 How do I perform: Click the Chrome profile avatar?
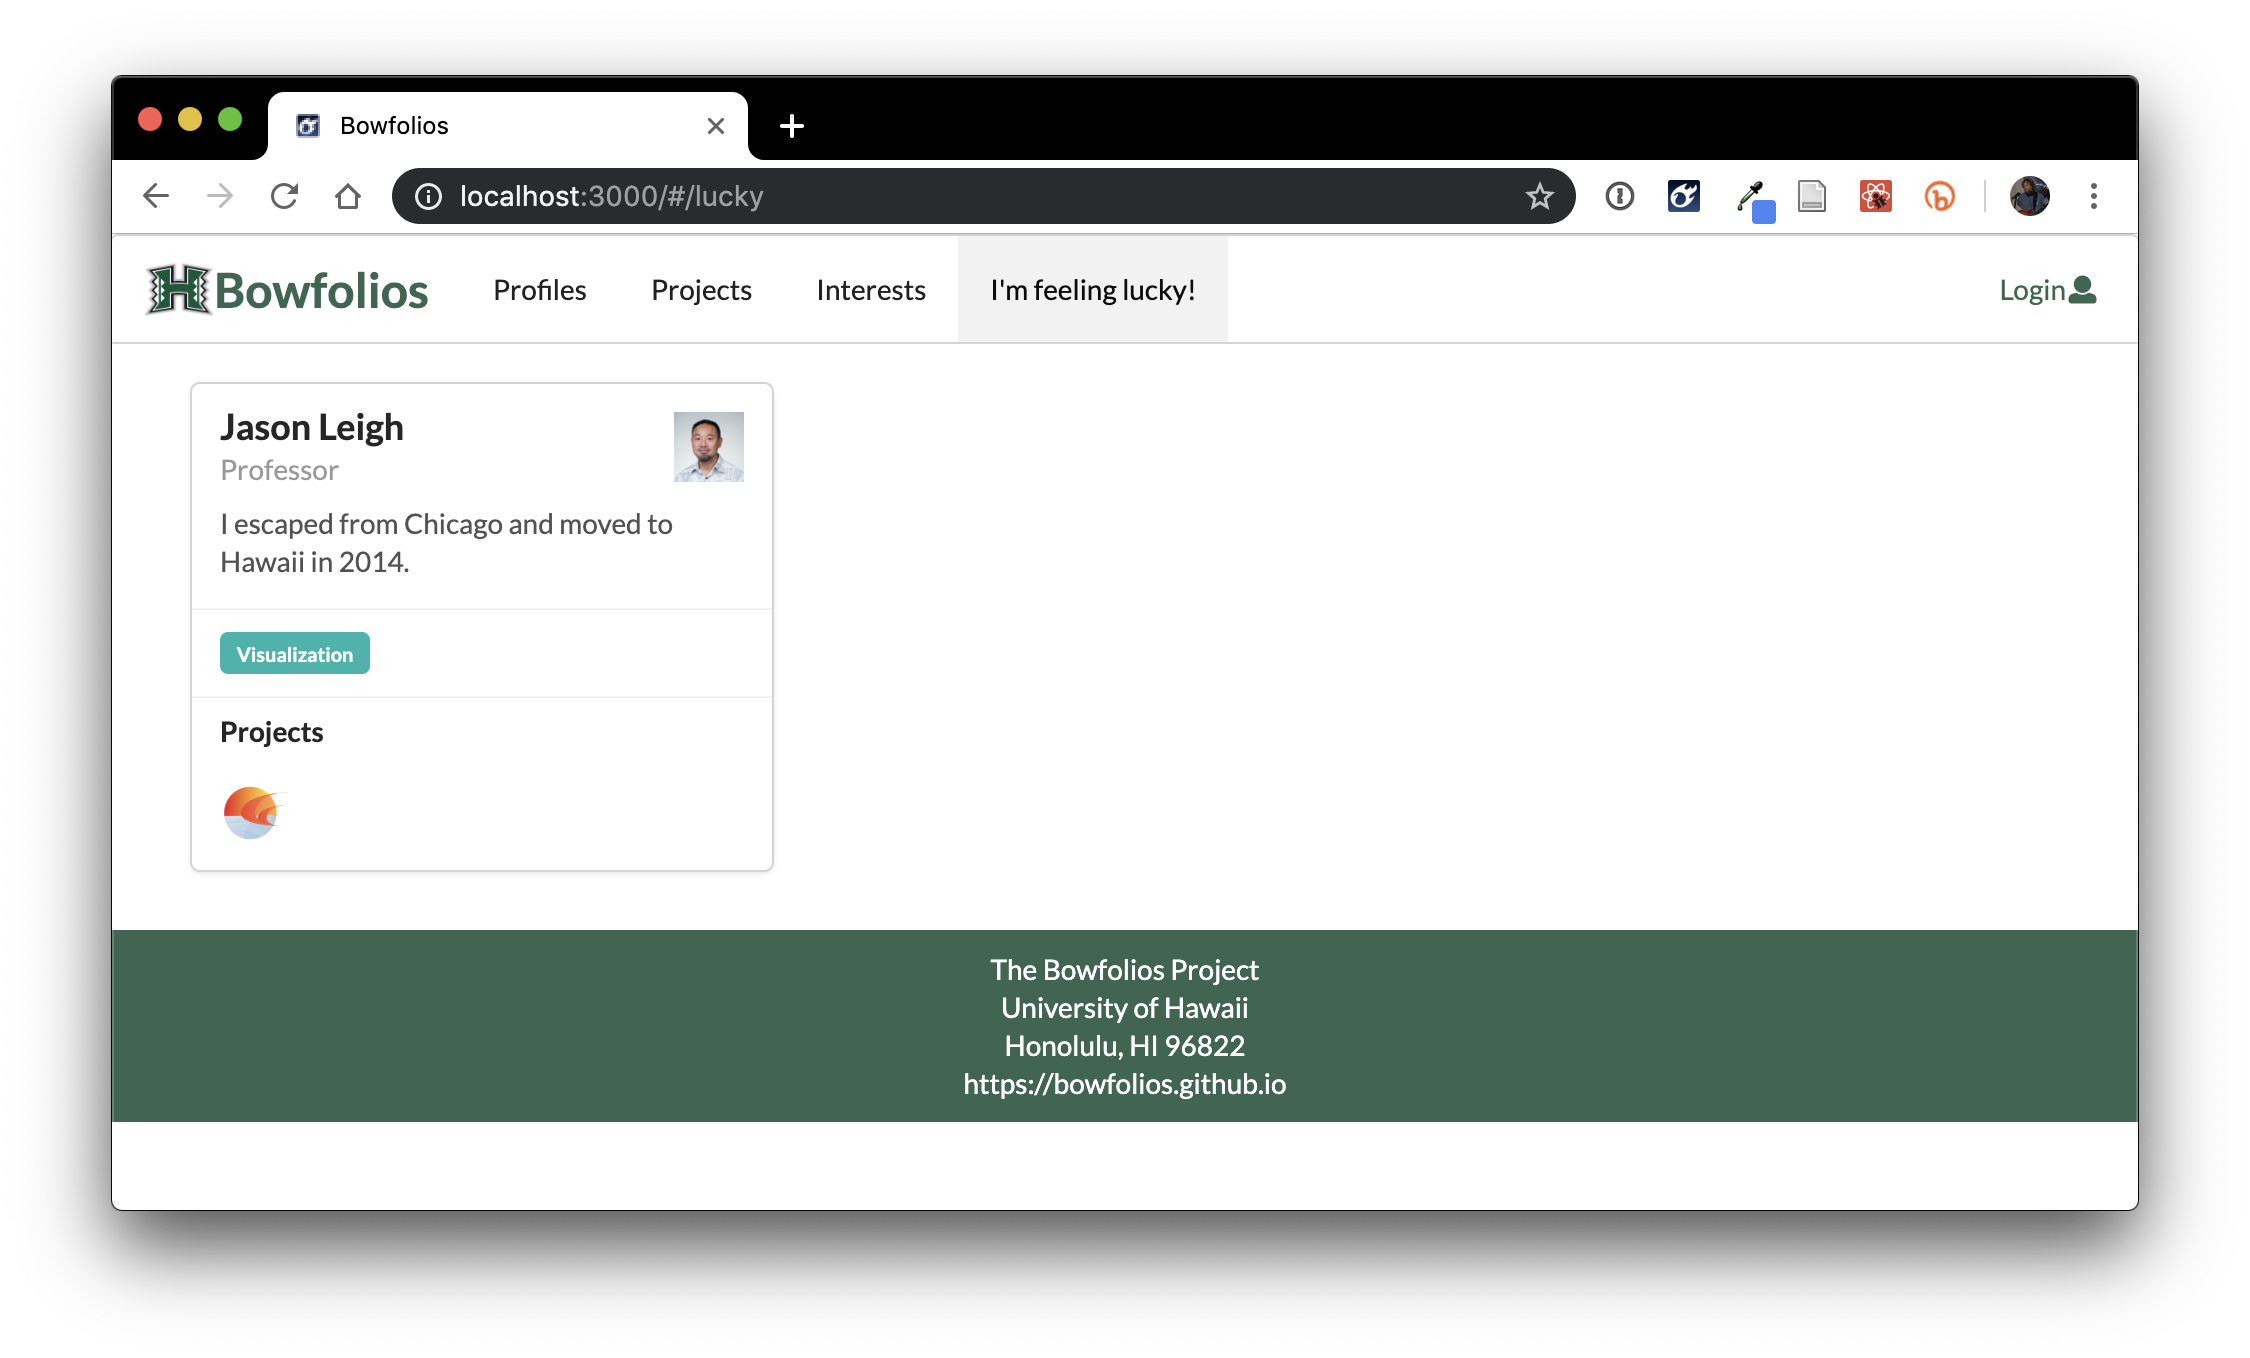point(2029,196)
